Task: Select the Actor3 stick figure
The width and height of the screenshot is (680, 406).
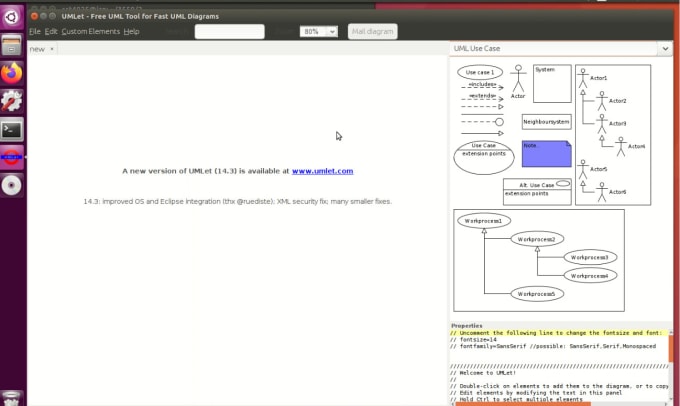Action: [602, 124]
